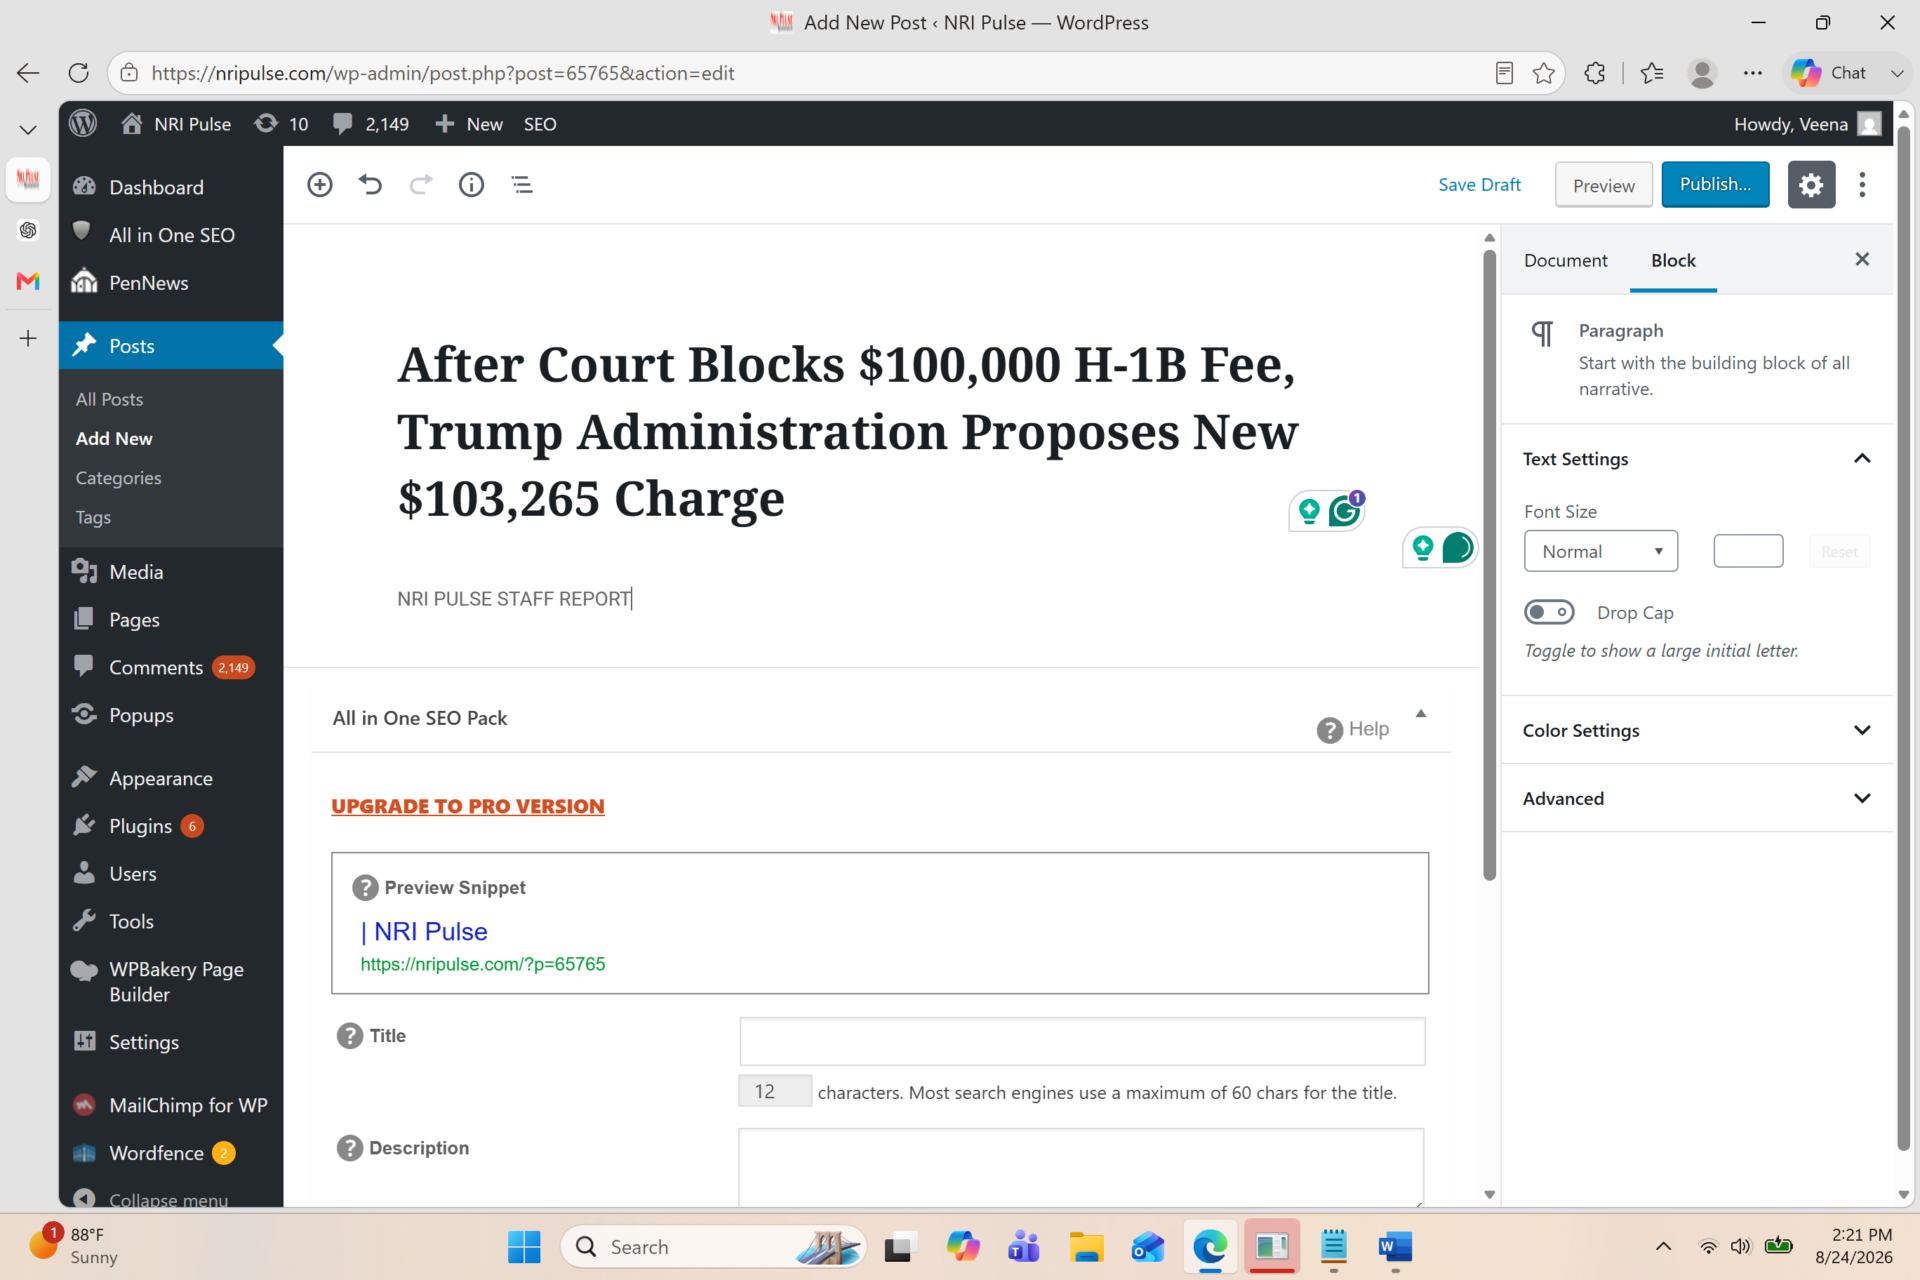Open updates icon showing 10
This screenshot has width=1920, height=1280.
point(281,124)
